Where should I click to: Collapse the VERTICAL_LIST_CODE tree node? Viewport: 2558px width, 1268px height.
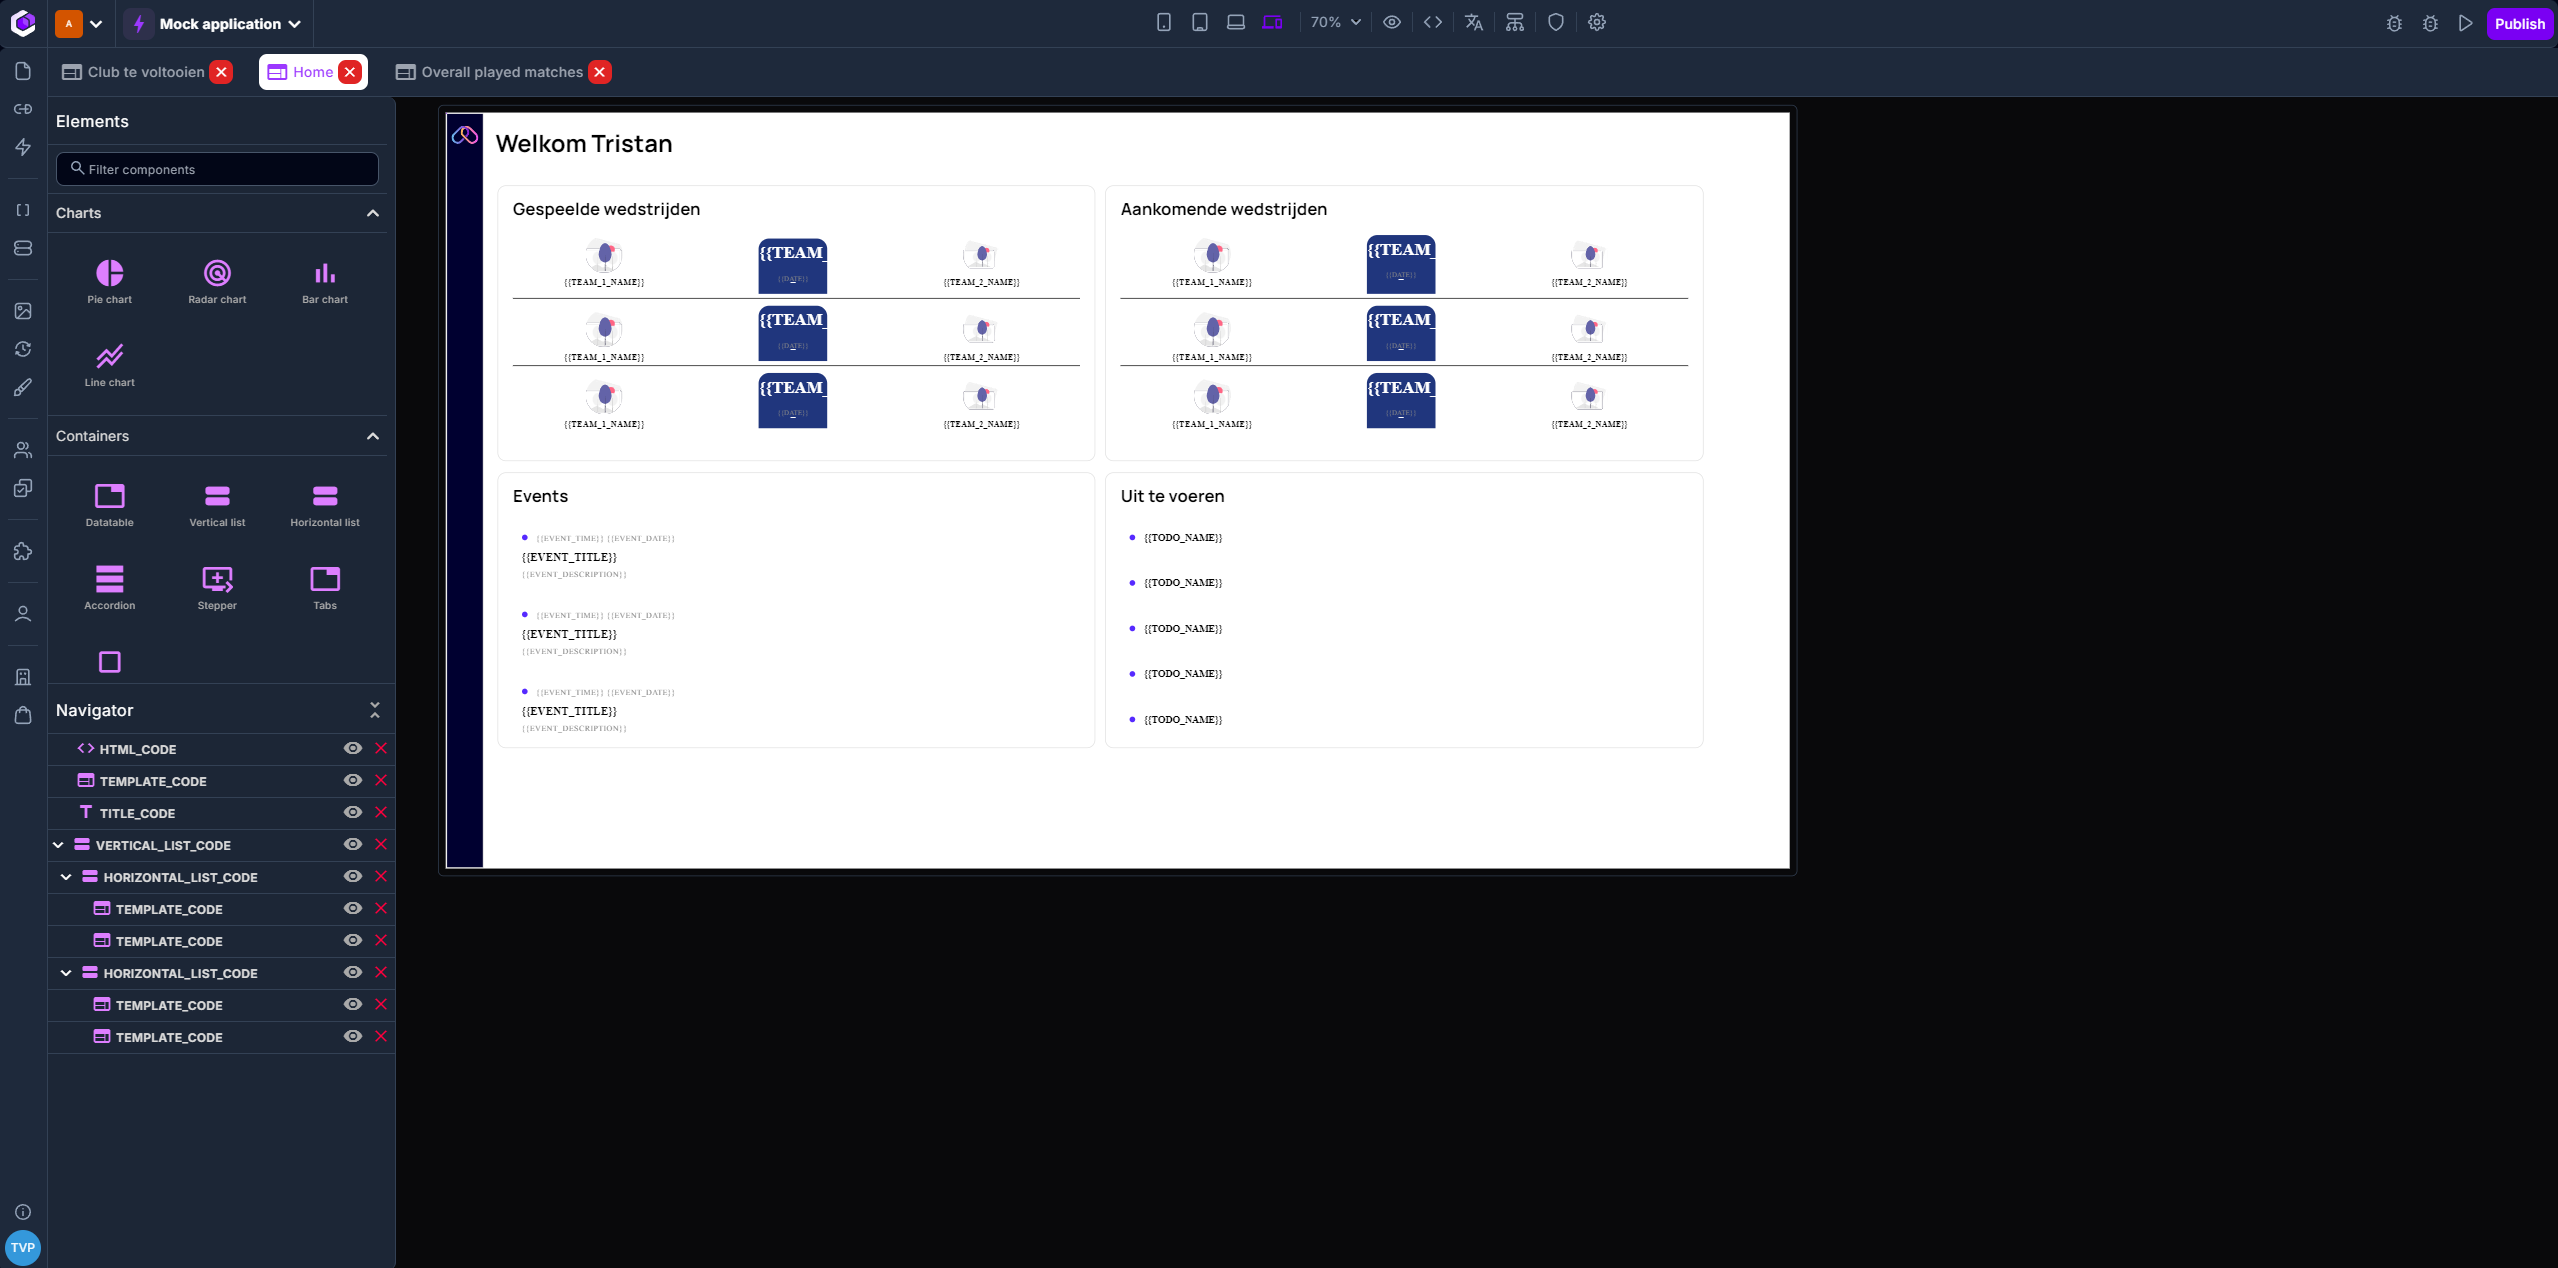pos(58,845)
